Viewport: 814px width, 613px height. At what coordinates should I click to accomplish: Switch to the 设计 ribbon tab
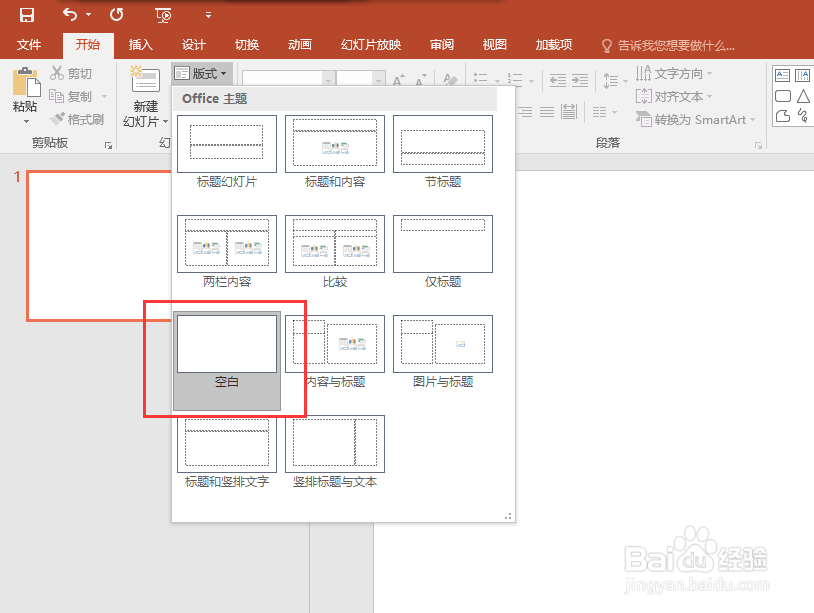click(193, 44)
